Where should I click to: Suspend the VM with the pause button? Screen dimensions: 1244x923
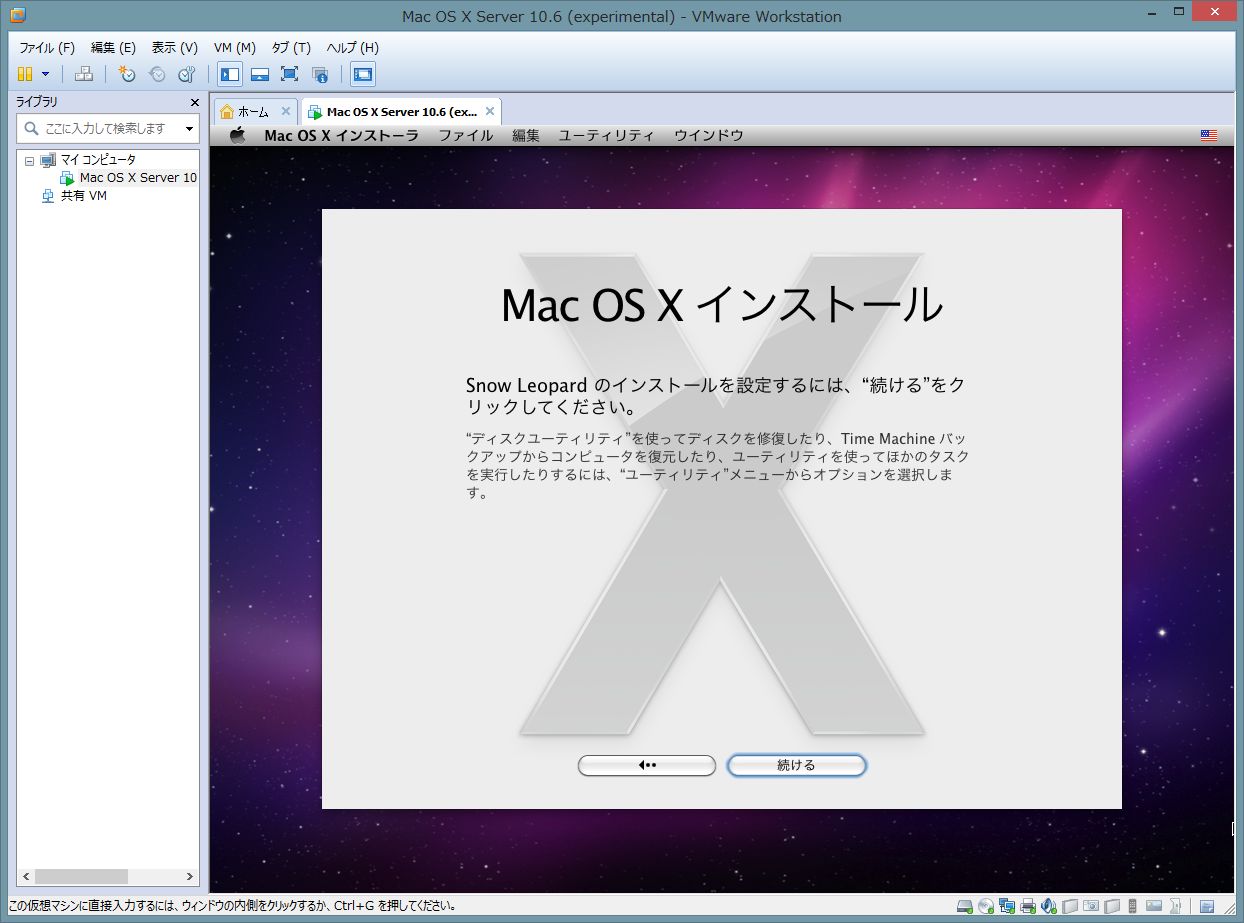click(25, 74)
